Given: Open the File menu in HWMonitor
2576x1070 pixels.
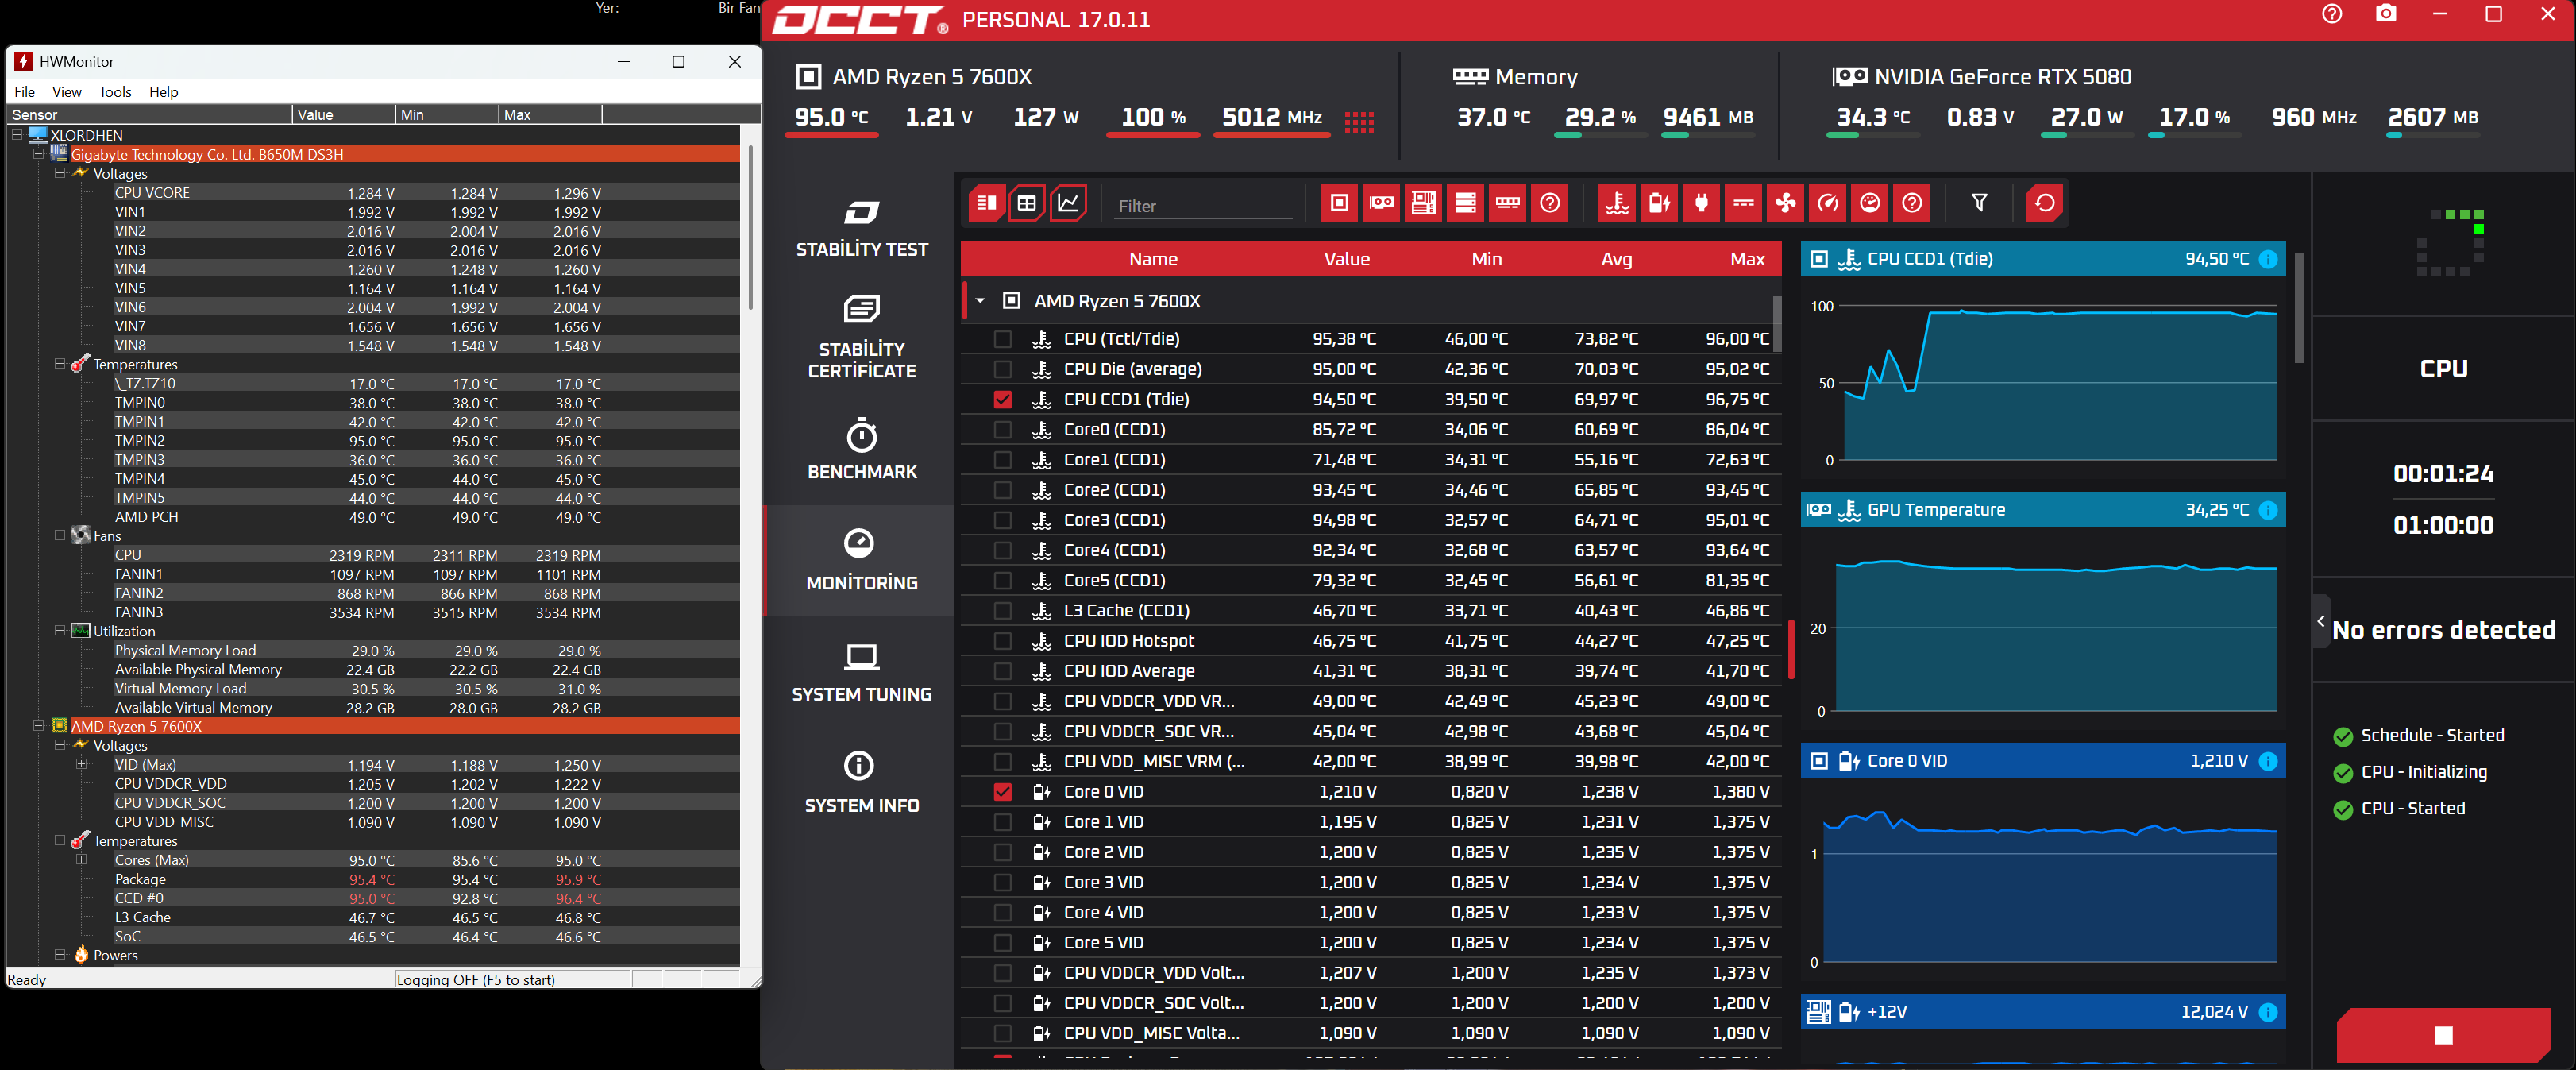Looking at the screenshot, I should [x=25, y=92].
